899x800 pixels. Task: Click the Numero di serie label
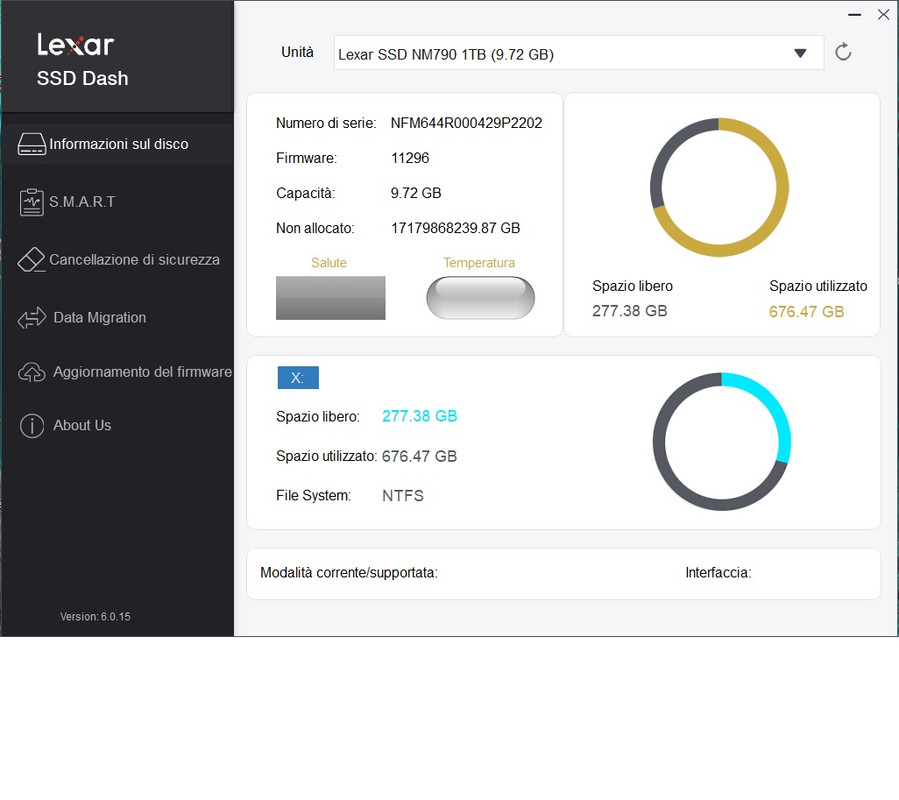click(x=326, y=123)
